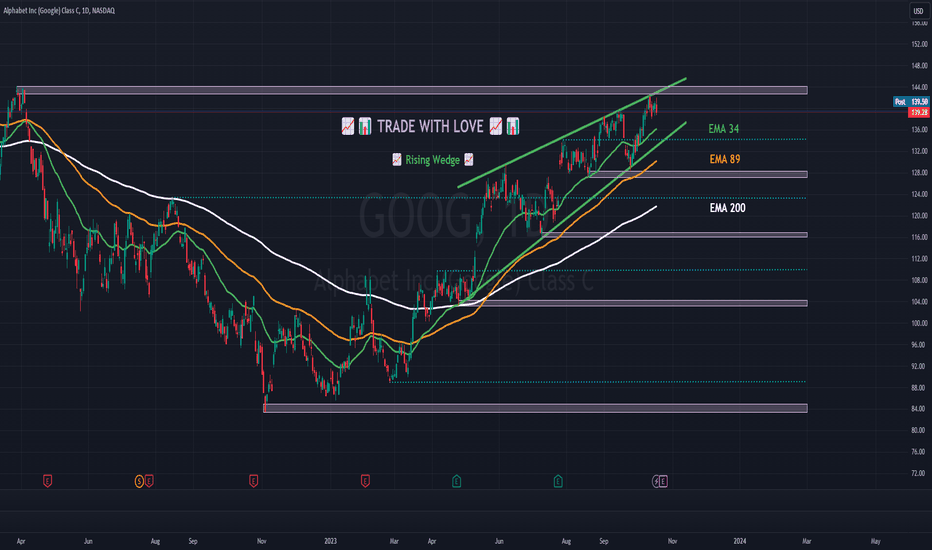Select the 'Rising Wedge' text annotation
Screen dimensions: 932x550
pyautogui.click(x=433, y=159)
